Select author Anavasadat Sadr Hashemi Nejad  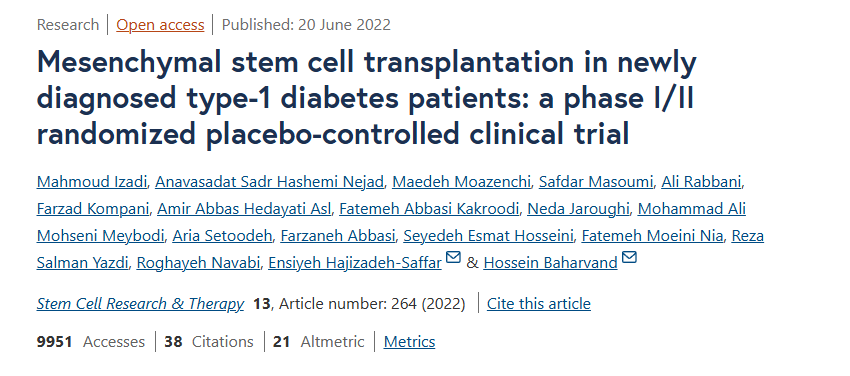[269, 182]
